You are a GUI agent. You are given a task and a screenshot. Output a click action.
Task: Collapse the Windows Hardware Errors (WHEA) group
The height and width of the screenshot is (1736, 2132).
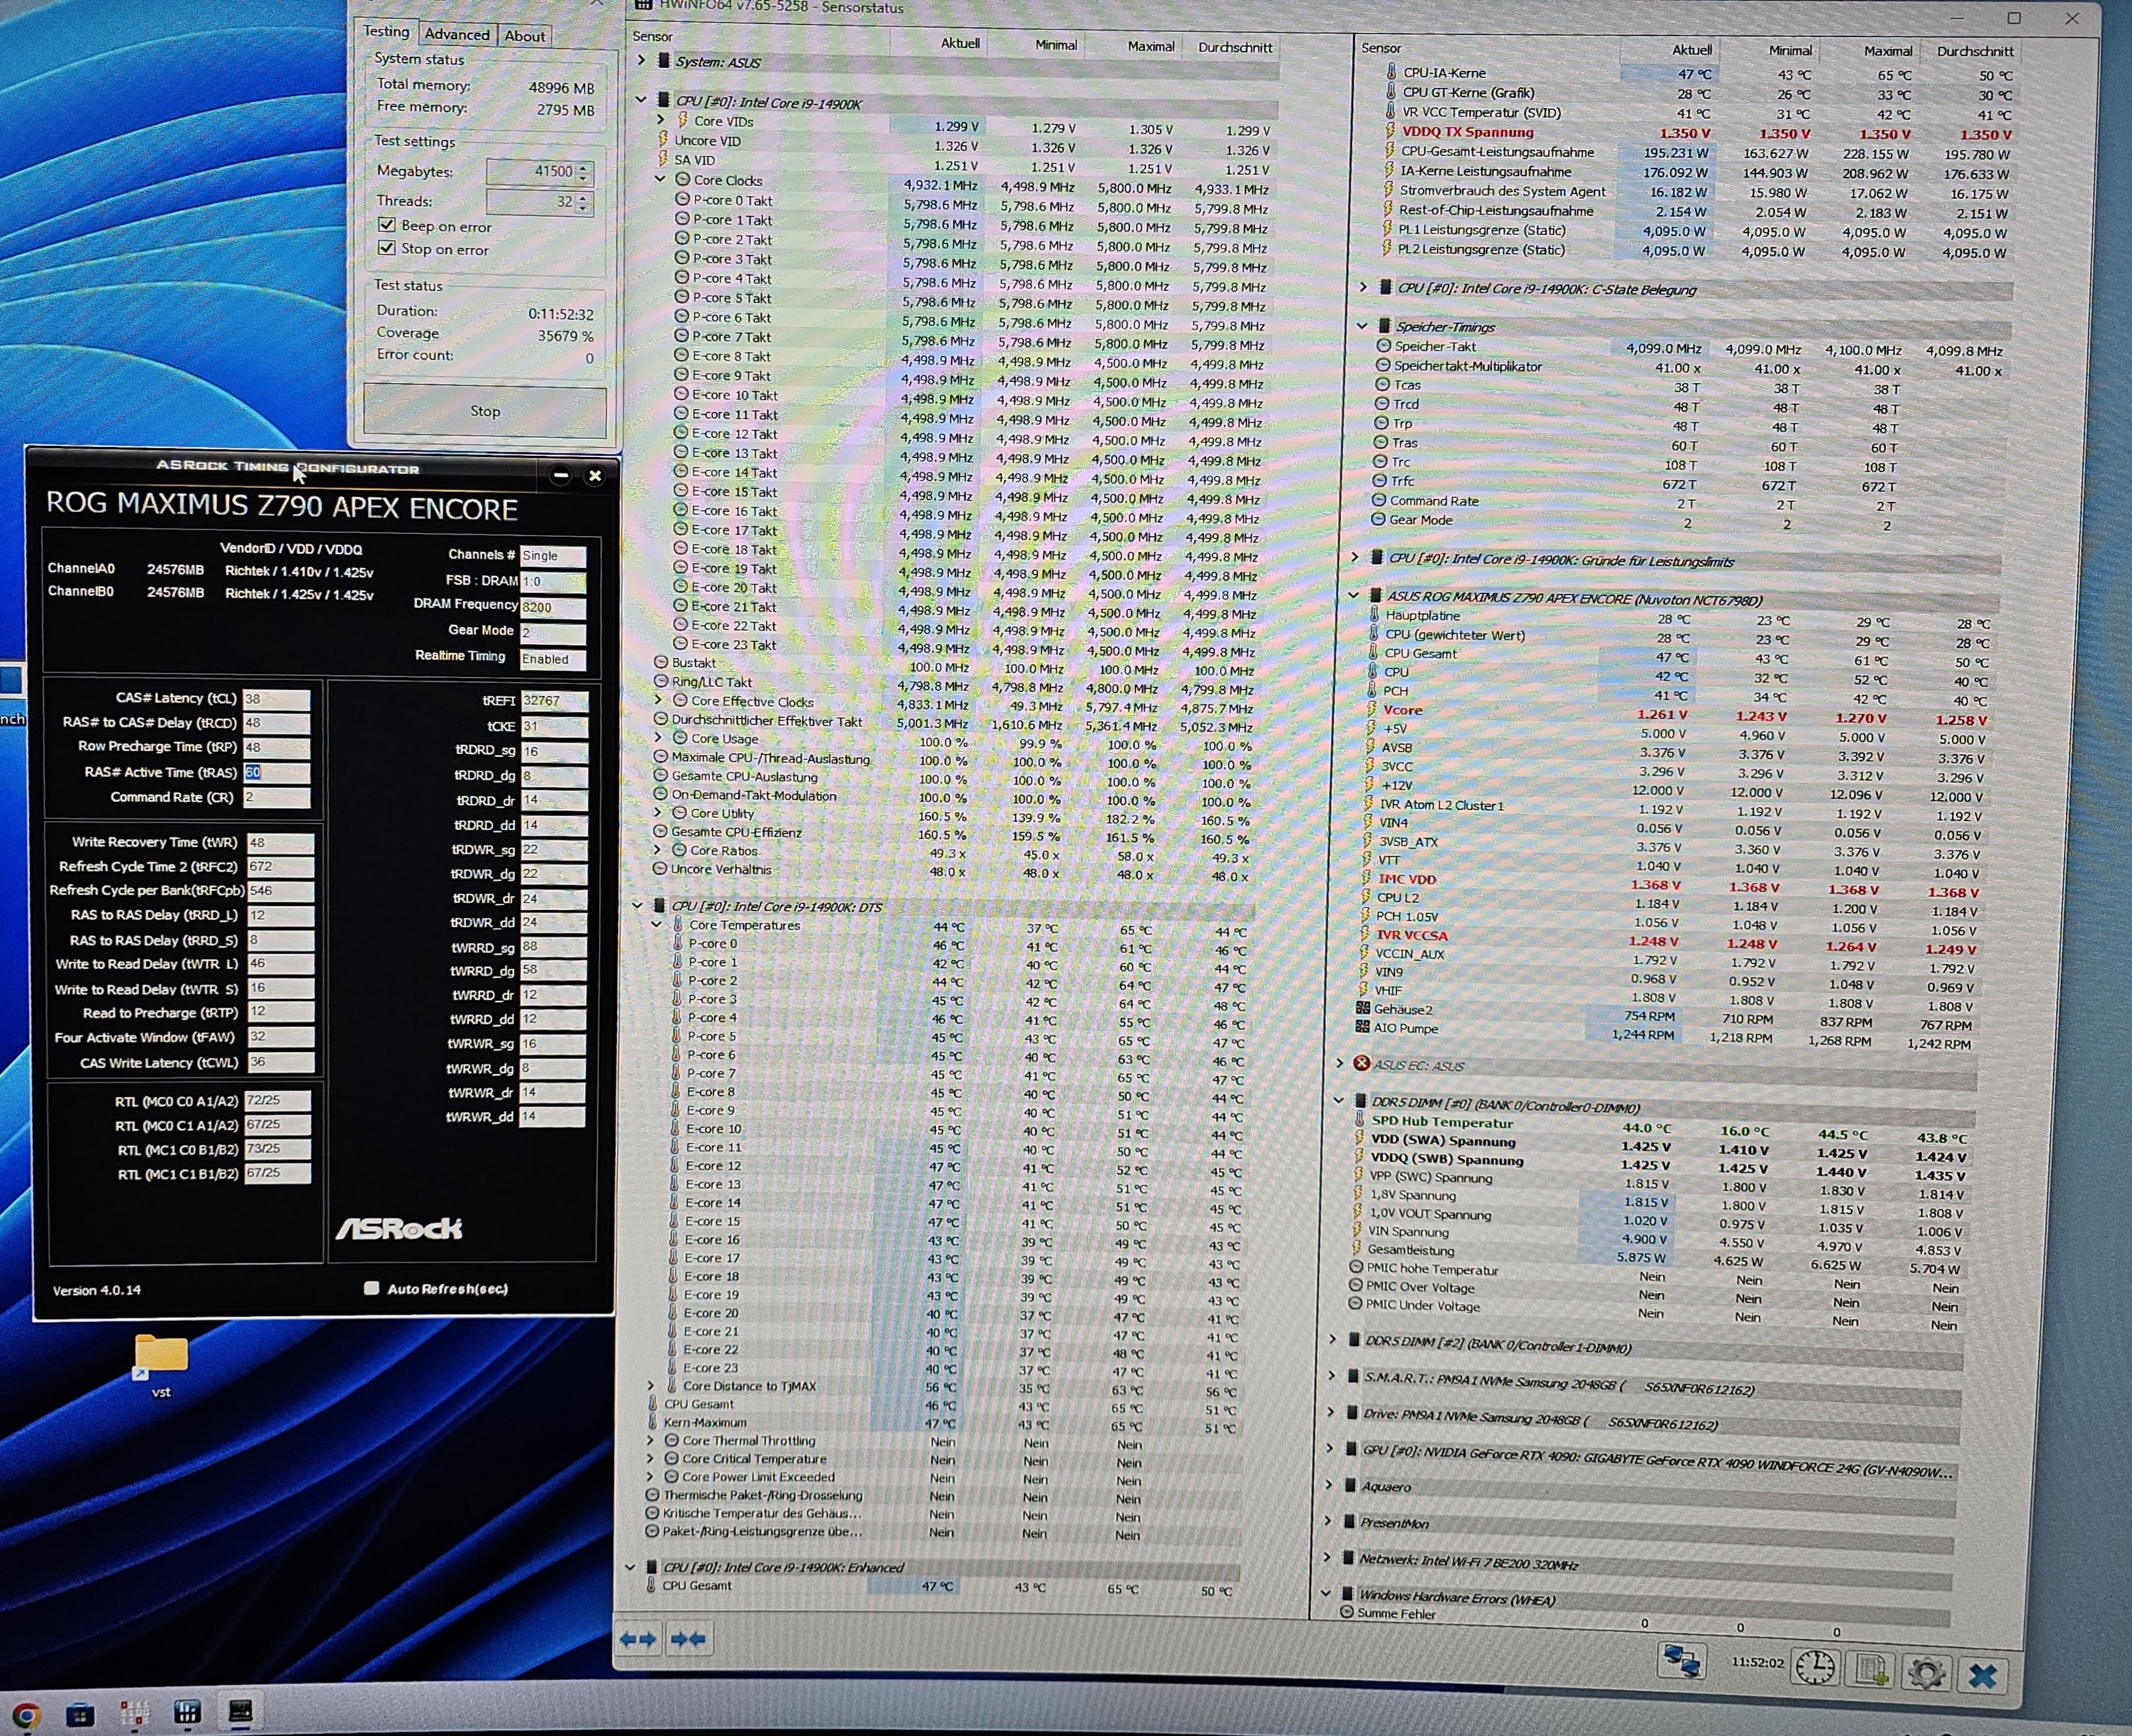(x=1325, y=1593)
